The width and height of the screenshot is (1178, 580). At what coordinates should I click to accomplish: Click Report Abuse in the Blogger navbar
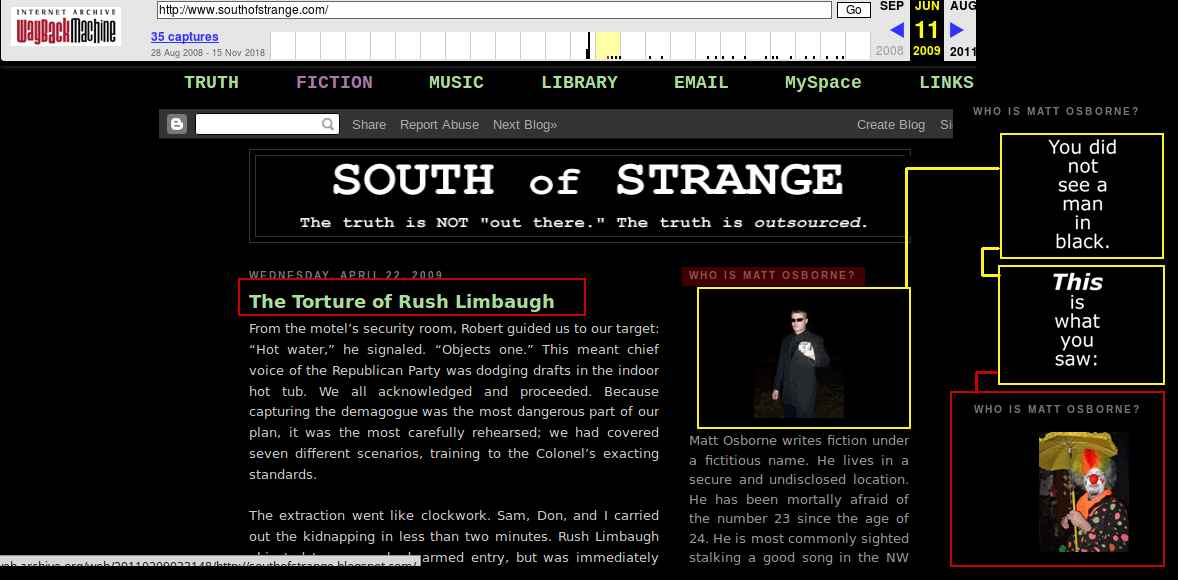[439, 125]
